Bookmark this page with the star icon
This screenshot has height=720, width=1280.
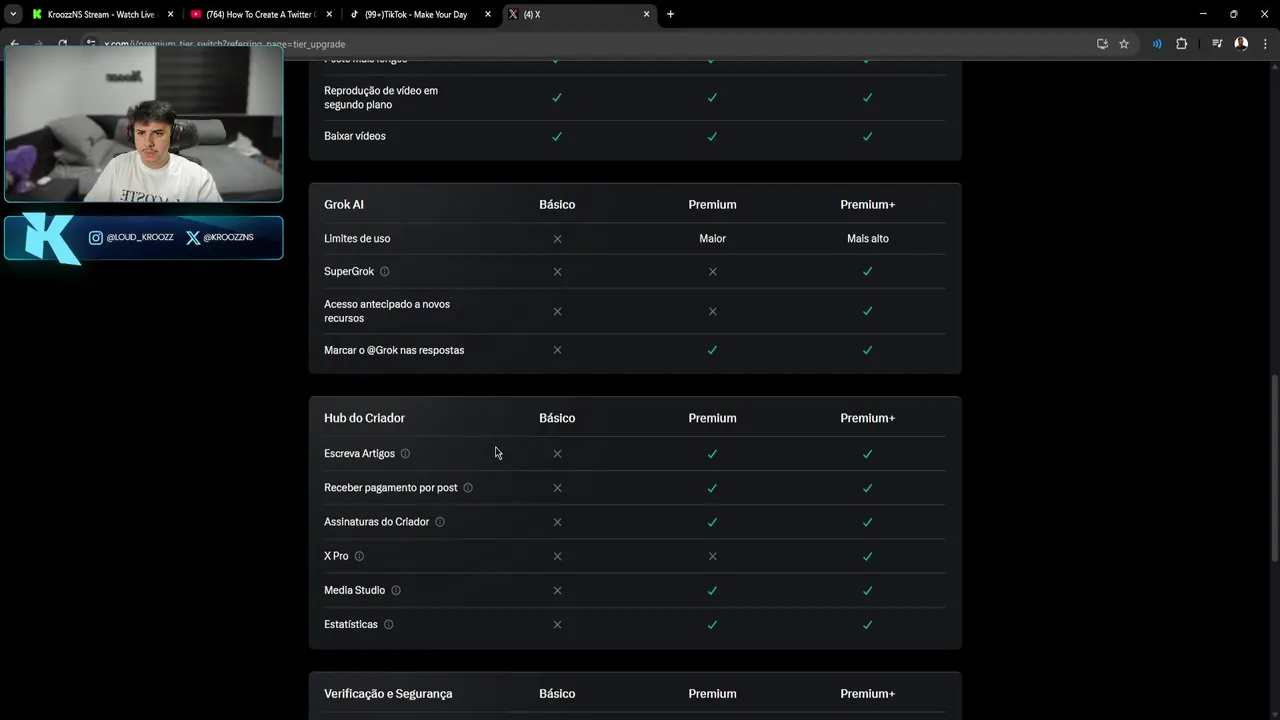pyautogui.click(x=1124, y=44)
